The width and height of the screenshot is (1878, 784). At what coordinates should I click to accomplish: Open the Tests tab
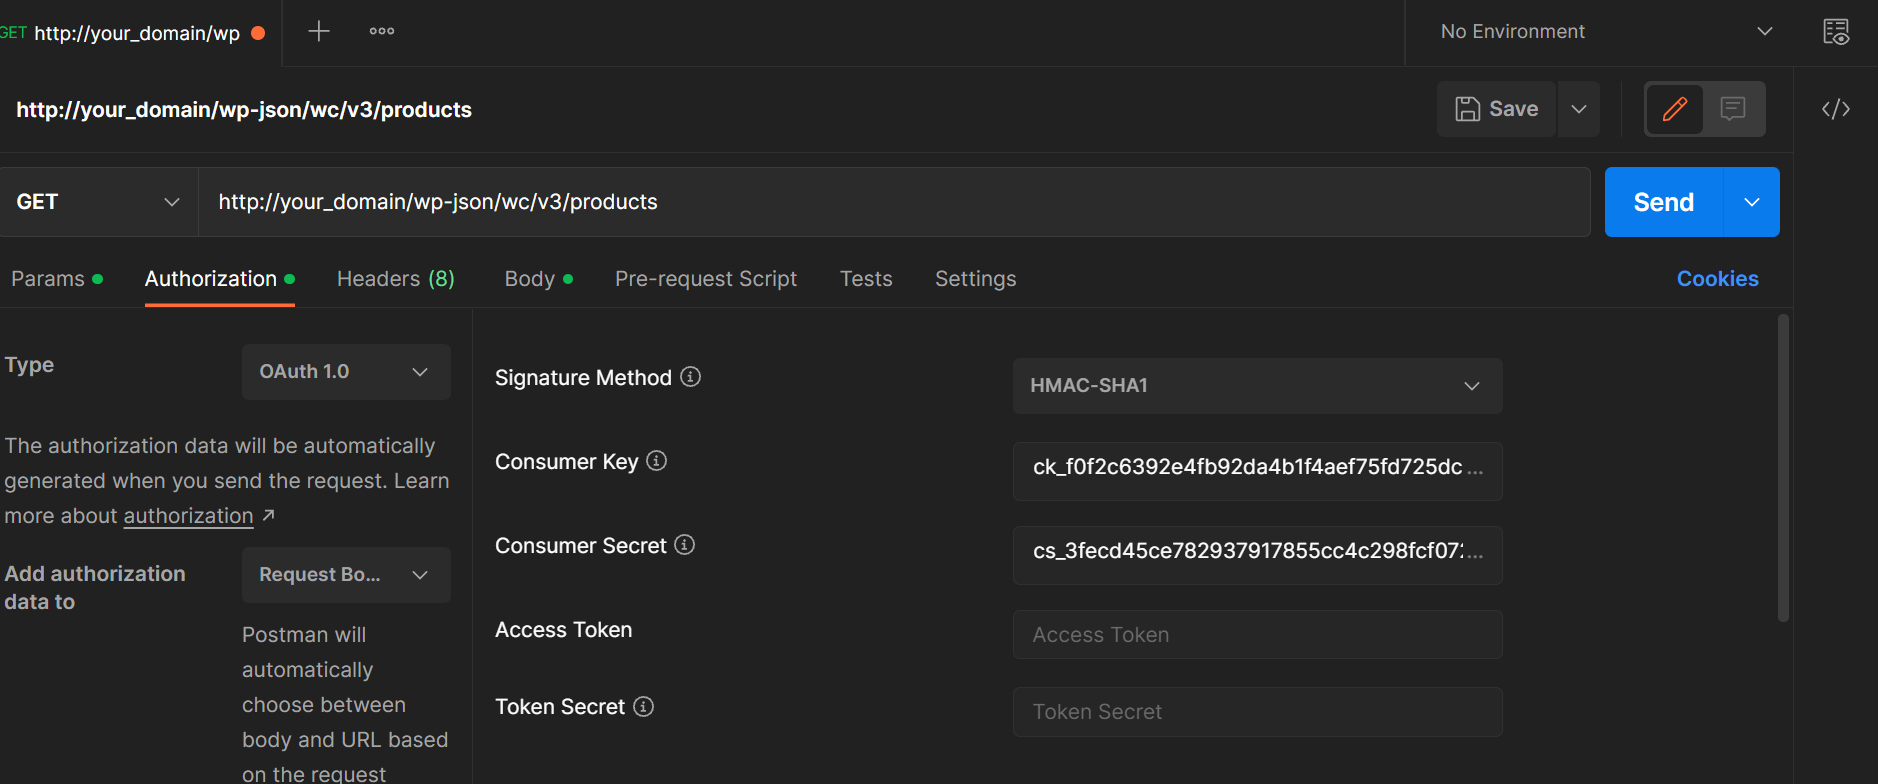pos(866,279)
